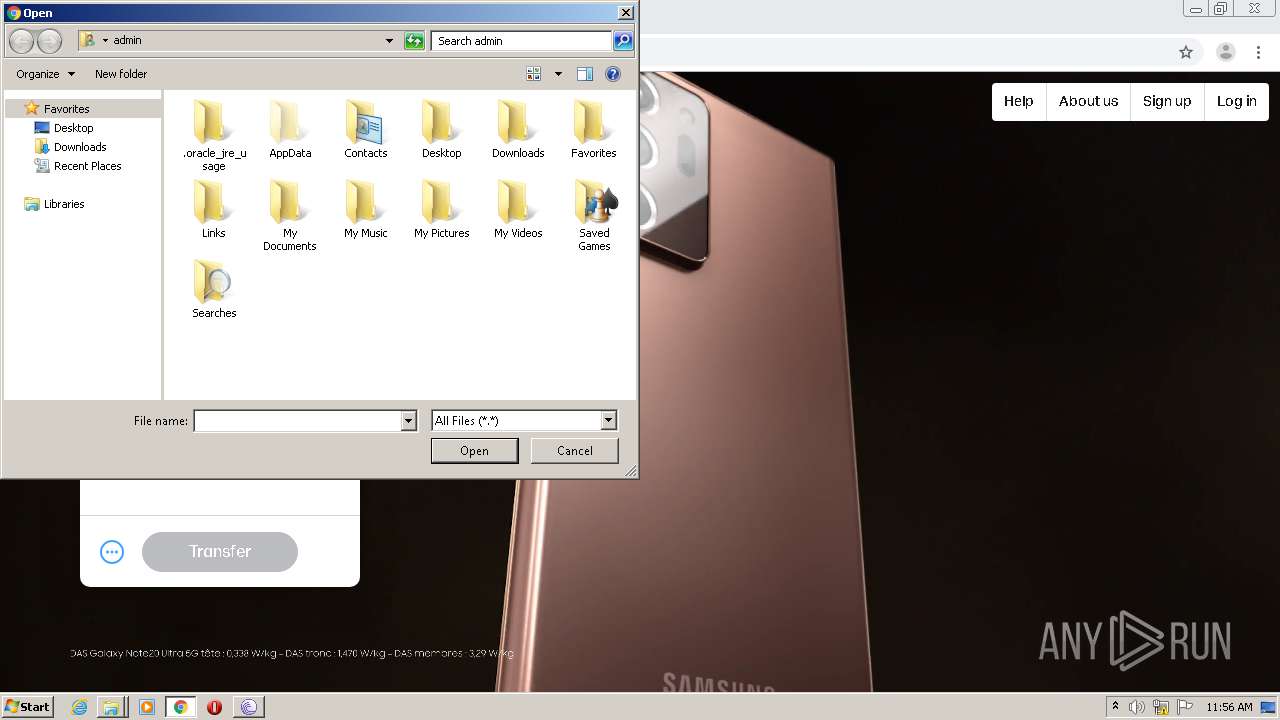This screenshot has height=720, width=1280.
Task: Open the File name dropdown arrow
Action: coord(408,421)
